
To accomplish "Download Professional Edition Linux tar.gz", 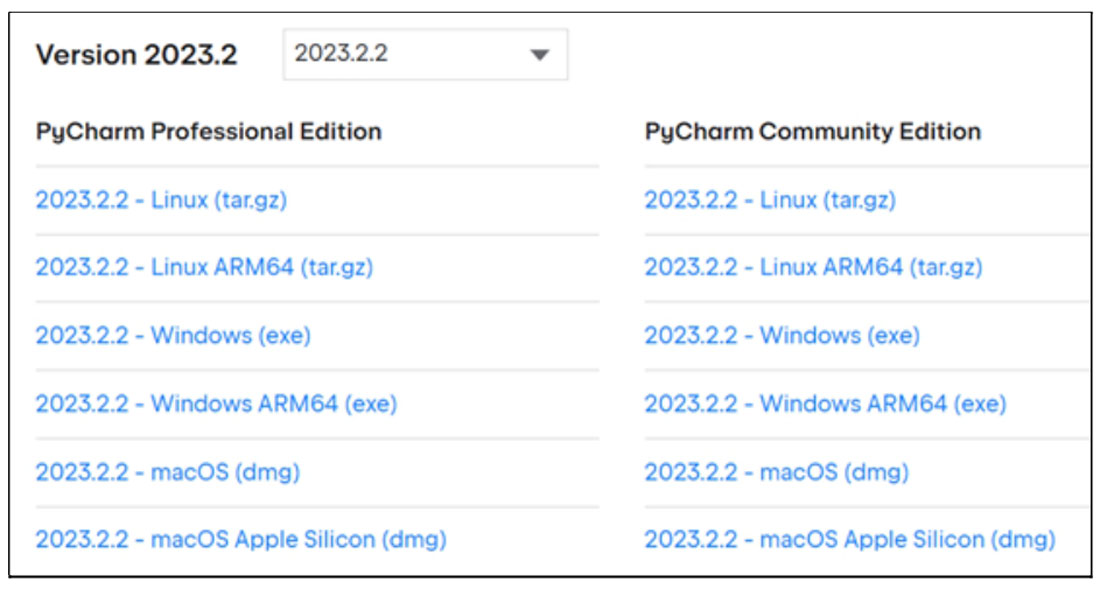I will [161, 201].
